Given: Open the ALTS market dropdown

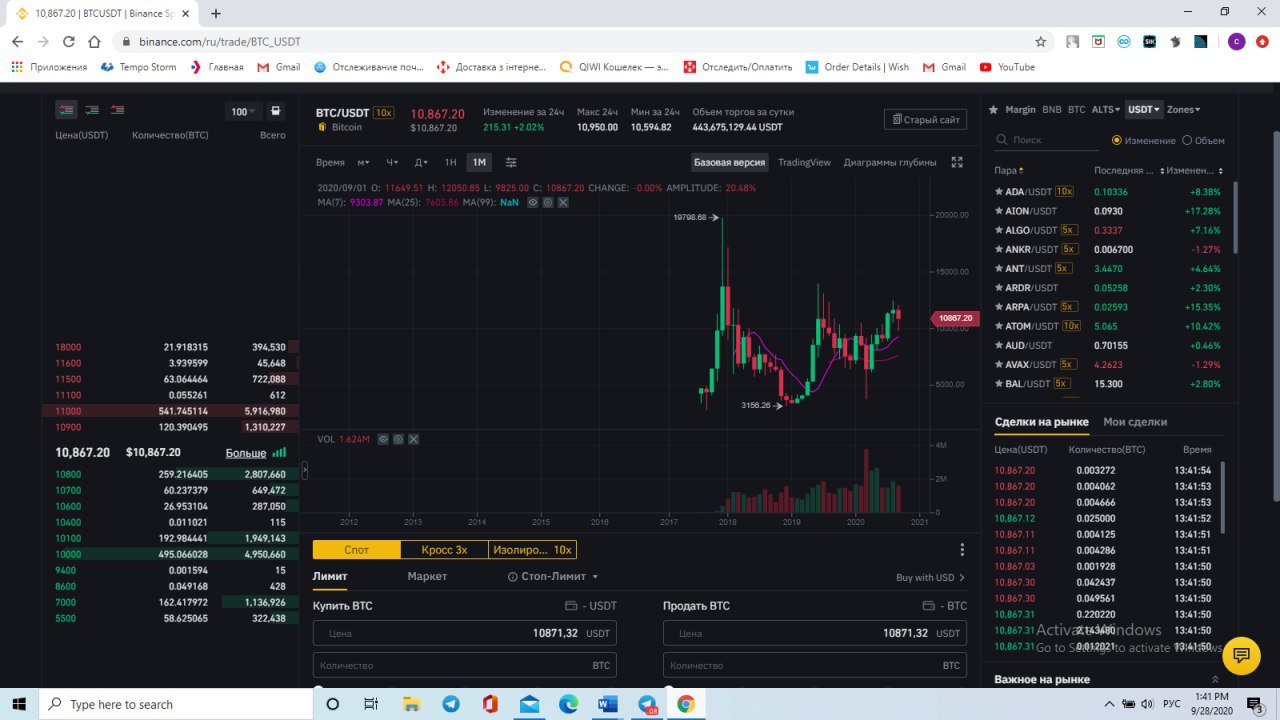Looking at the screenshot, I should (1107, 109).
